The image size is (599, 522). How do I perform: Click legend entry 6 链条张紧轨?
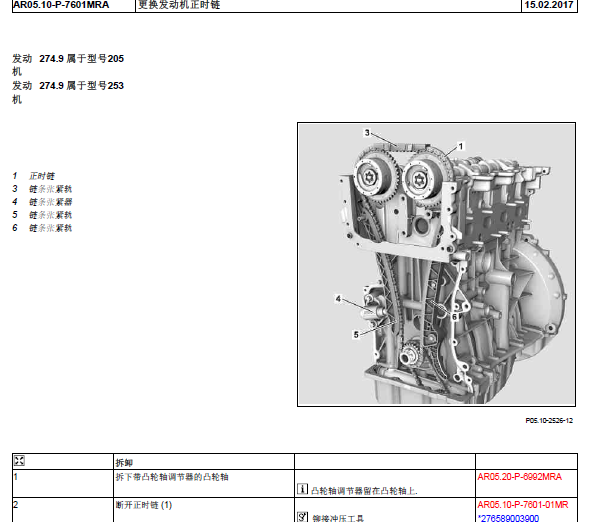(42, 228)
